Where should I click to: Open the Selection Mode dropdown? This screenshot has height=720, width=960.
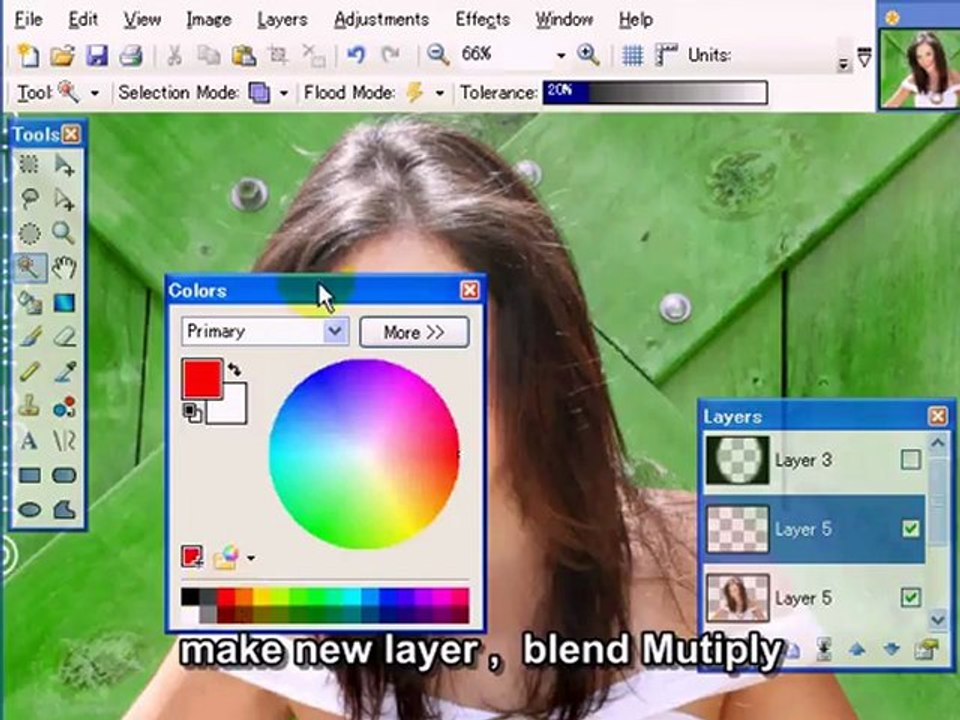[283, 94]
